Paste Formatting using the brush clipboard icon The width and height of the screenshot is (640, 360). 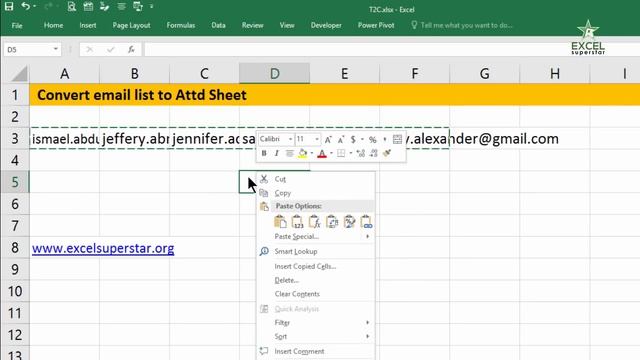point(349,222)
